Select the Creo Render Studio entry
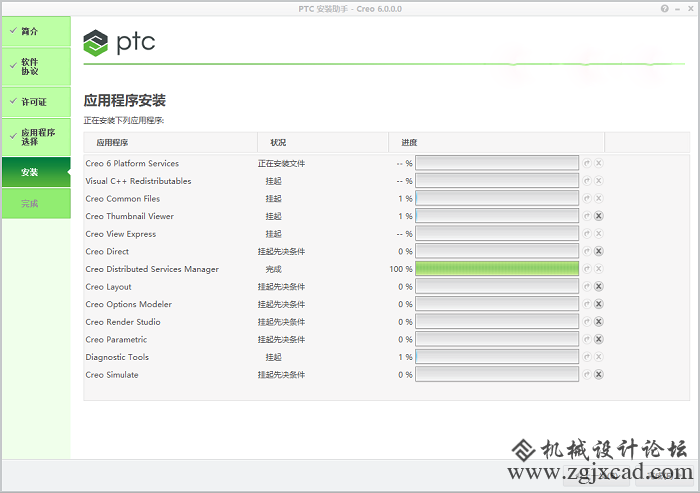 123,322
